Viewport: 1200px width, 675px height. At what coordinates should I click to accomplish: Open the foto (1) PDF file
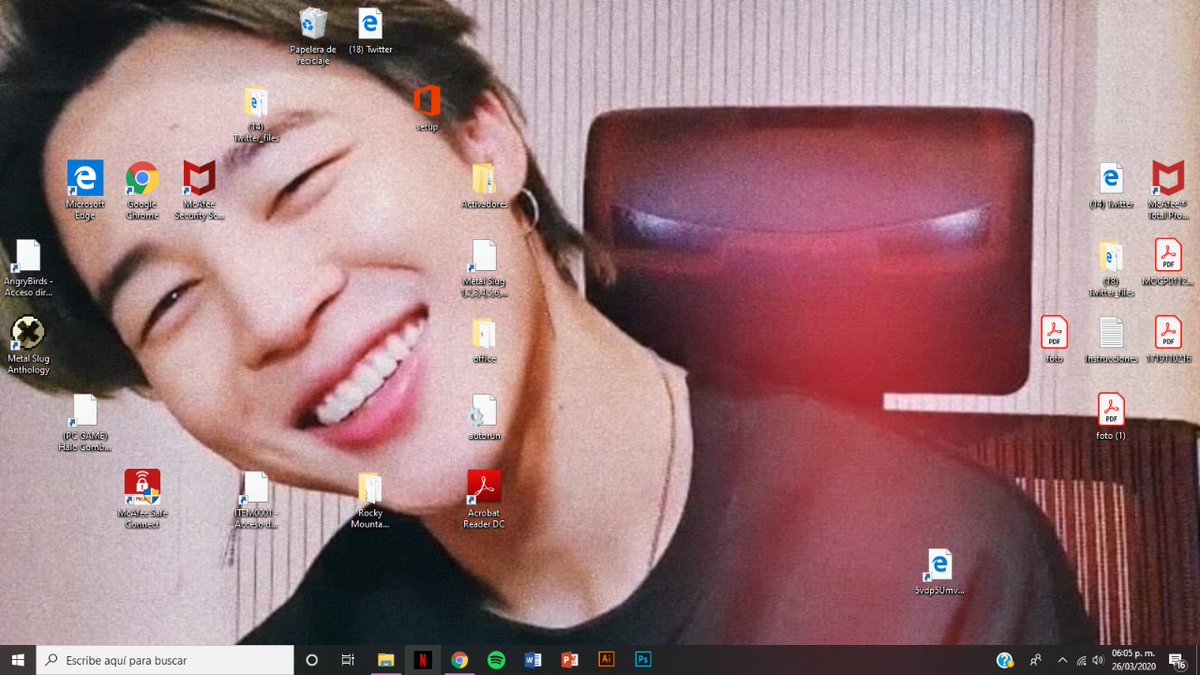coord(1111,410)
